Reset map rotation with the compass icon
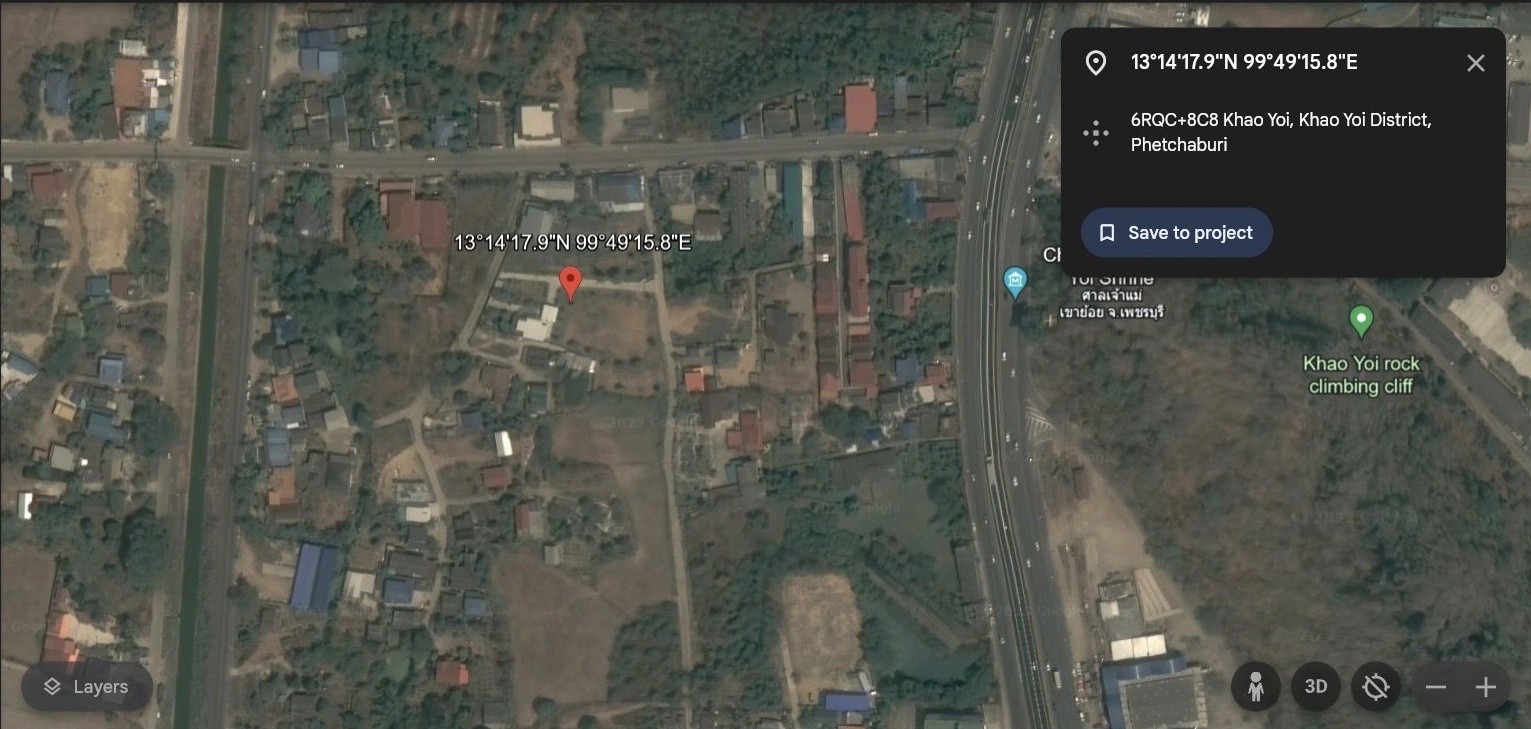Image resolution: width=1531 pixels, height=729 pixels. point(1376,687)
